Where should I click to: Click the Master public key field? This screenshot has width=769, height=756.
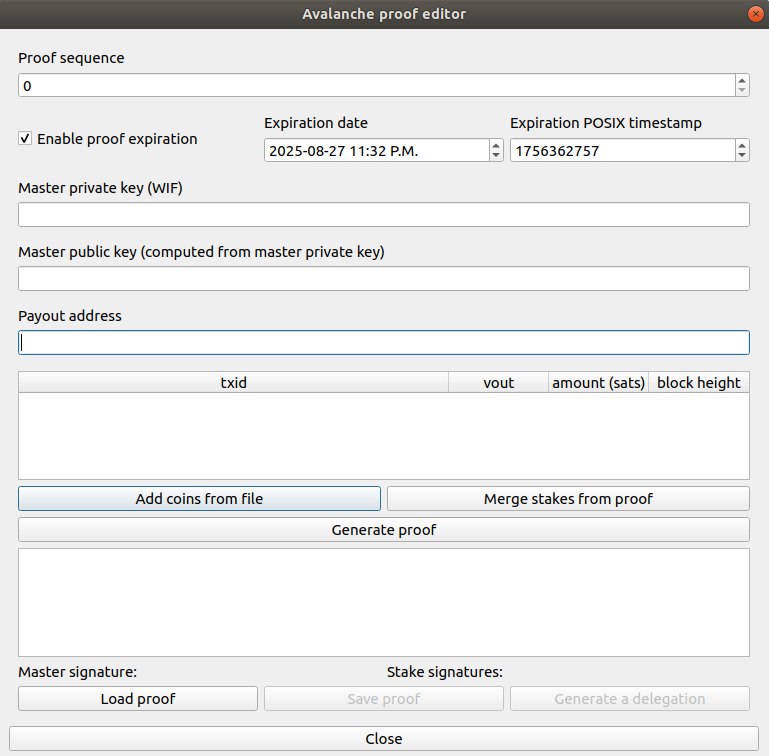(383, 278)
